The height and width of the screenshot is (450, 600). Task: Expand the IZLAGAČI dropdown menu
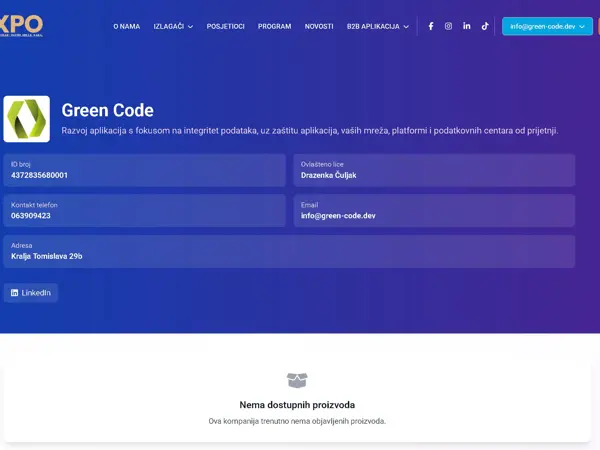173,26
